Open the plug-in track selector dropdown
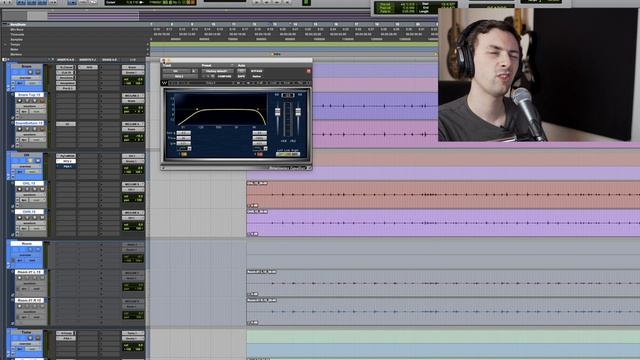Viewport: 640px width, 360px height. tap(177, 71)
